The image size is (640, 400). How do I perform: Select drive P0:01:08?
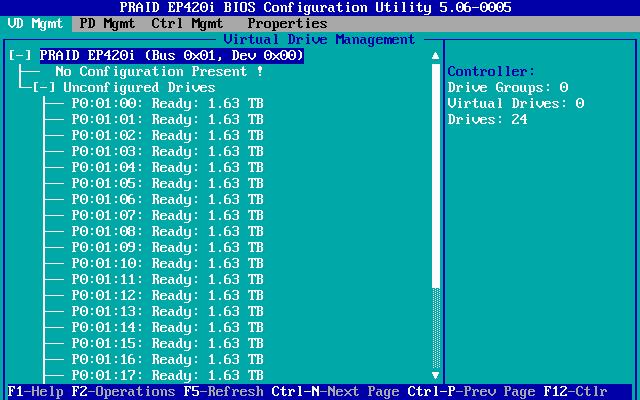(x=167, y=231)
